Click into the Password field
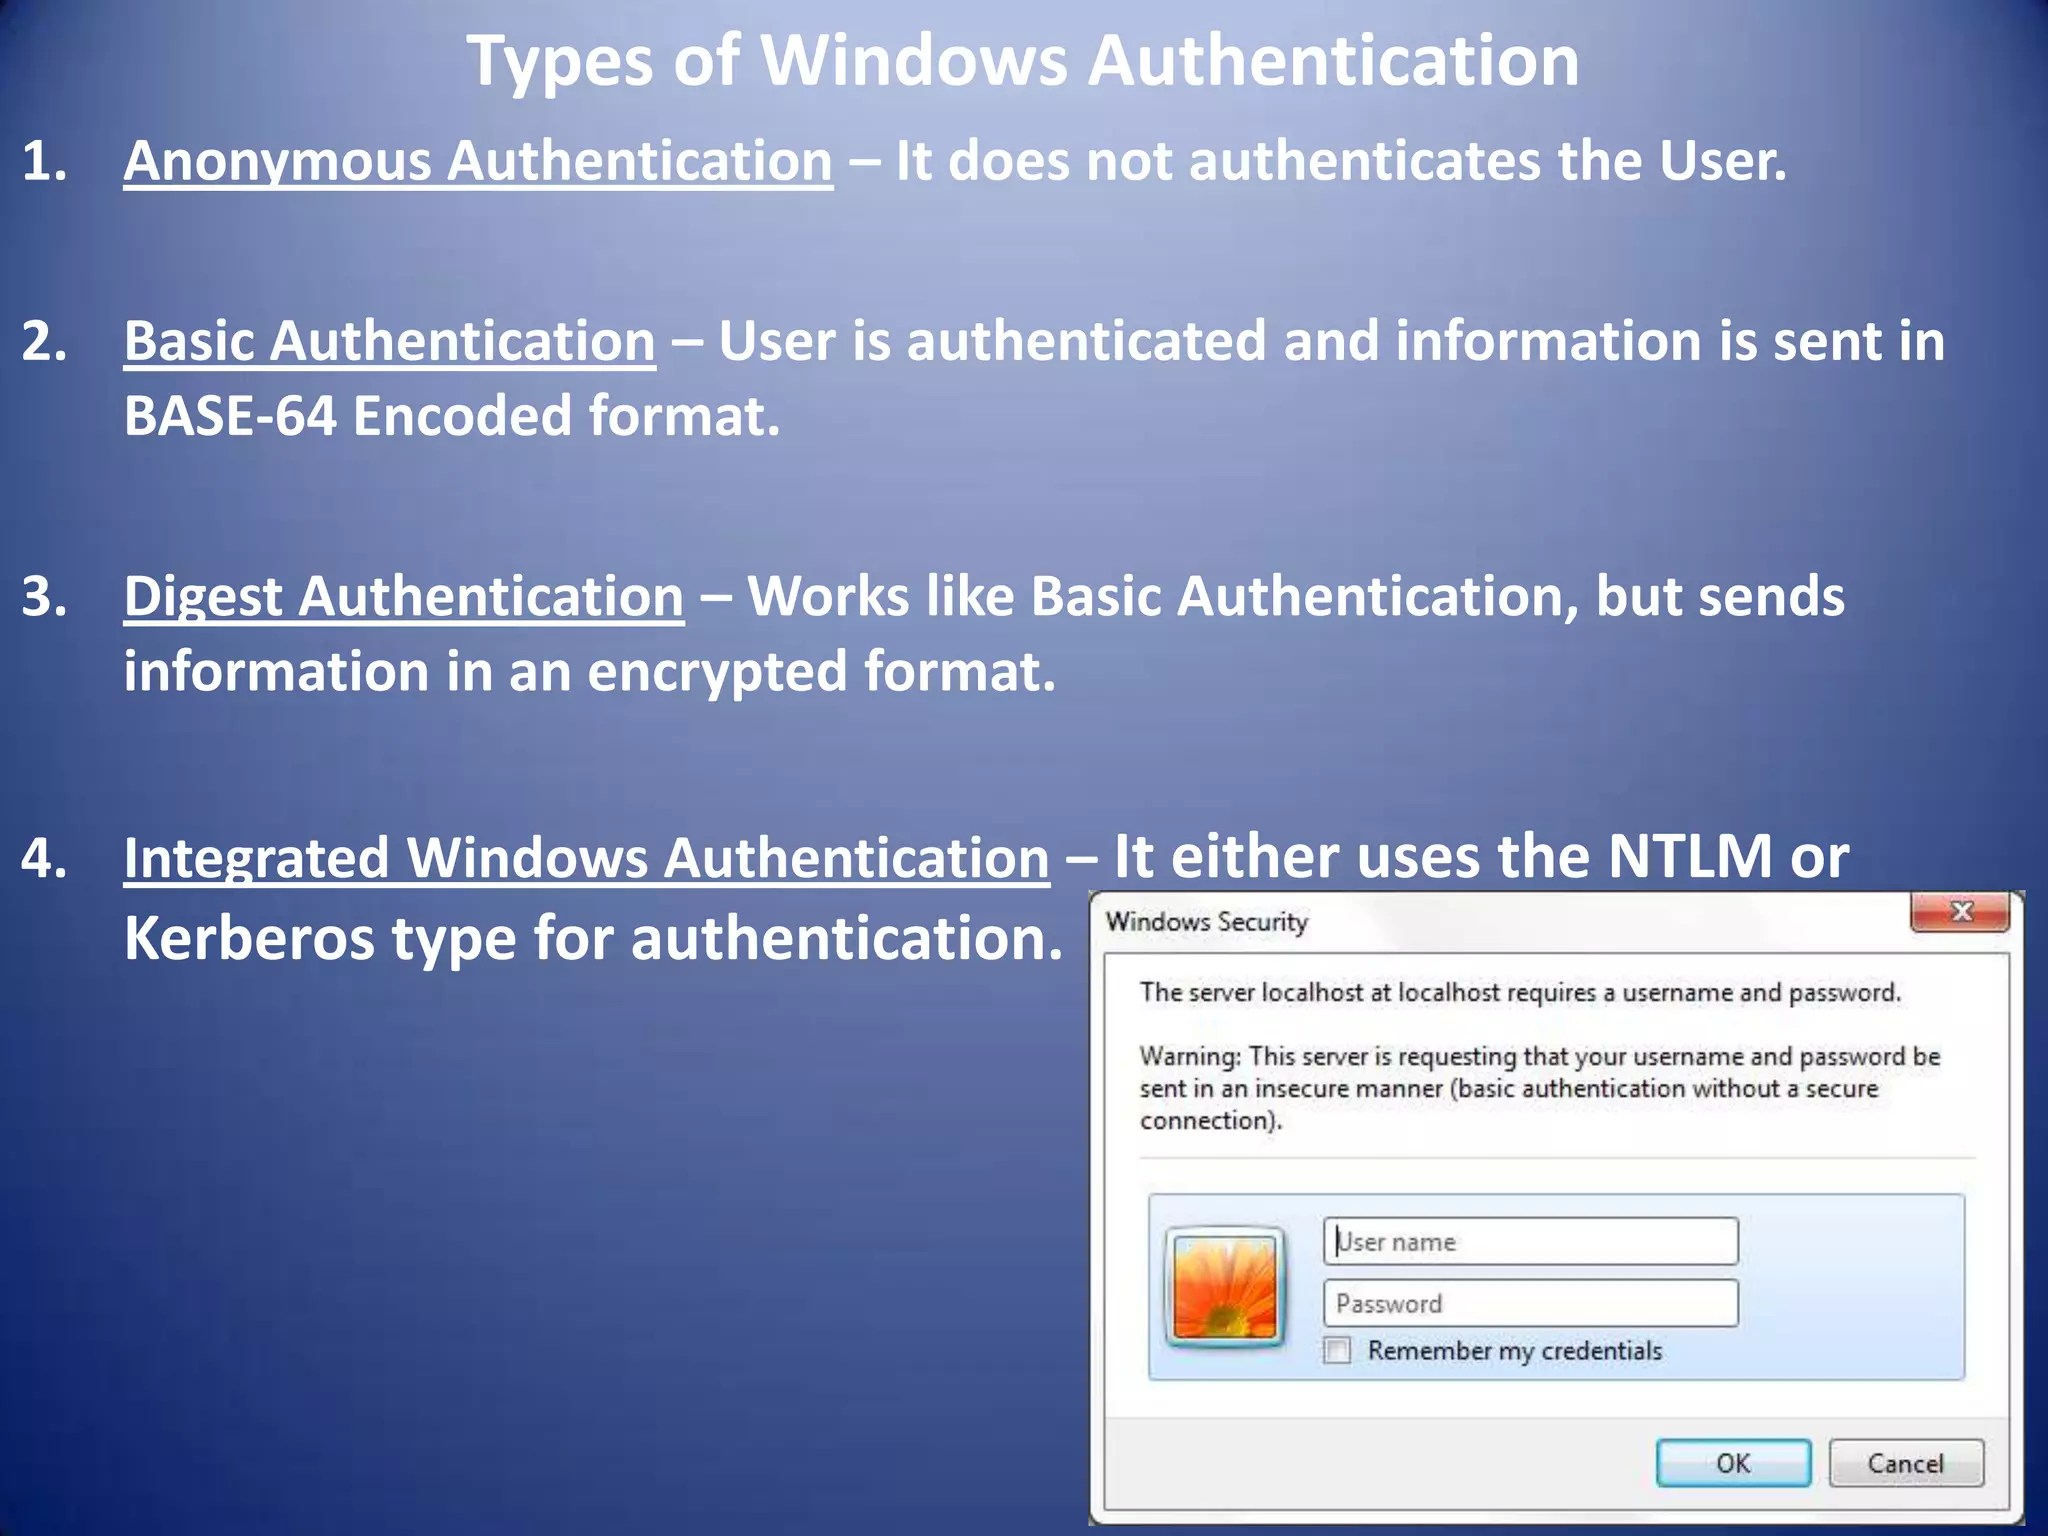This screenshot has height=1536, width=2048. coord(1530,1303)
